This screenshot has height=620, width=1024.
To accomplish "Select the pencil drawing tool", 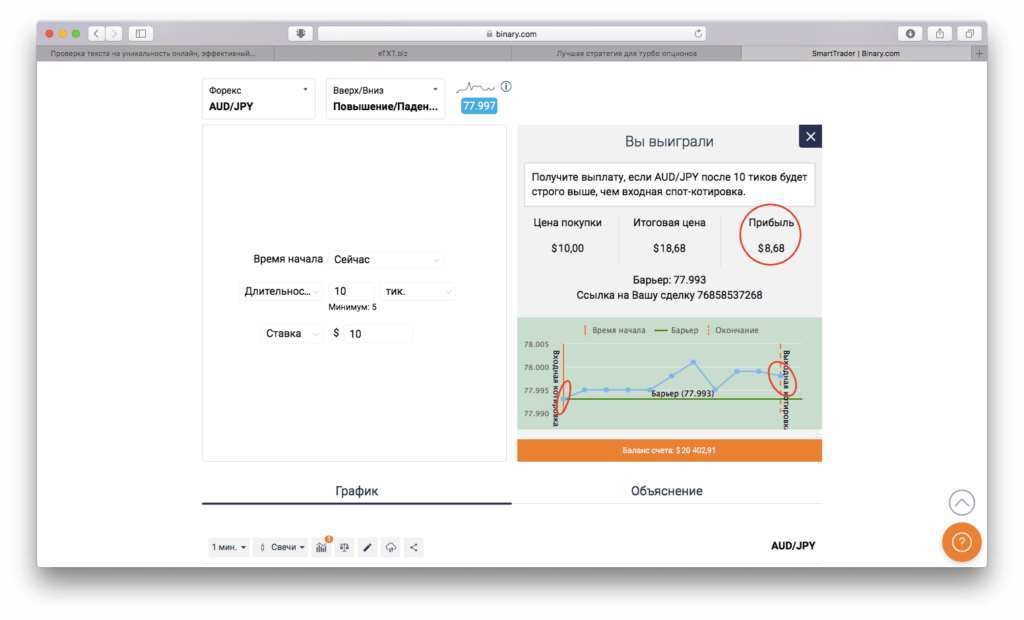I will 367,547.
